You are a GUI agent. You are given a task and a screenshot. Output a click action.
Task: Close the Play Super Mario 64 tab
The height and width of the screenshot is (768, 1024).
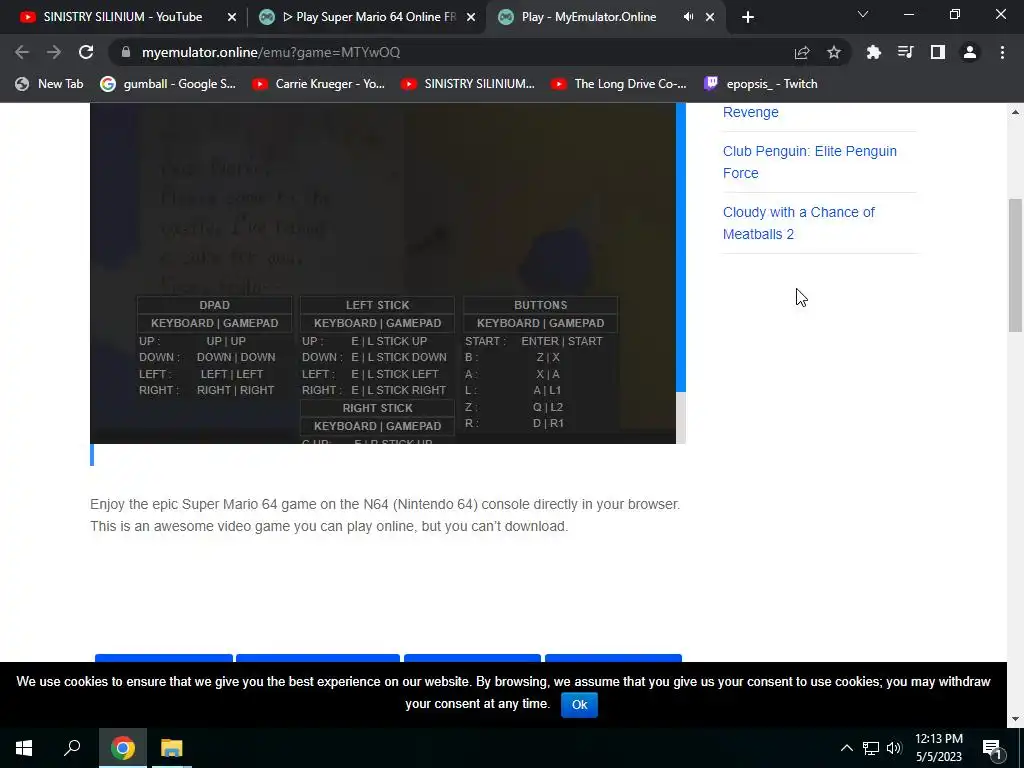(x=471, y=17)
